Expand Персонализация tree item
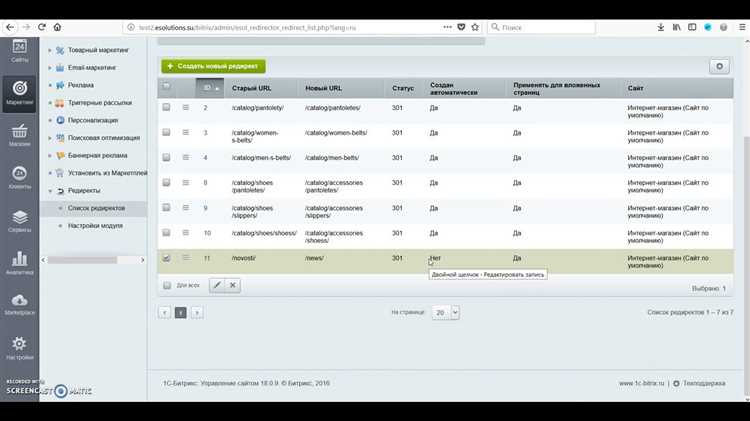Image resolution: width=750 pixels, height=421 pixels. click(x=50, y=121)
